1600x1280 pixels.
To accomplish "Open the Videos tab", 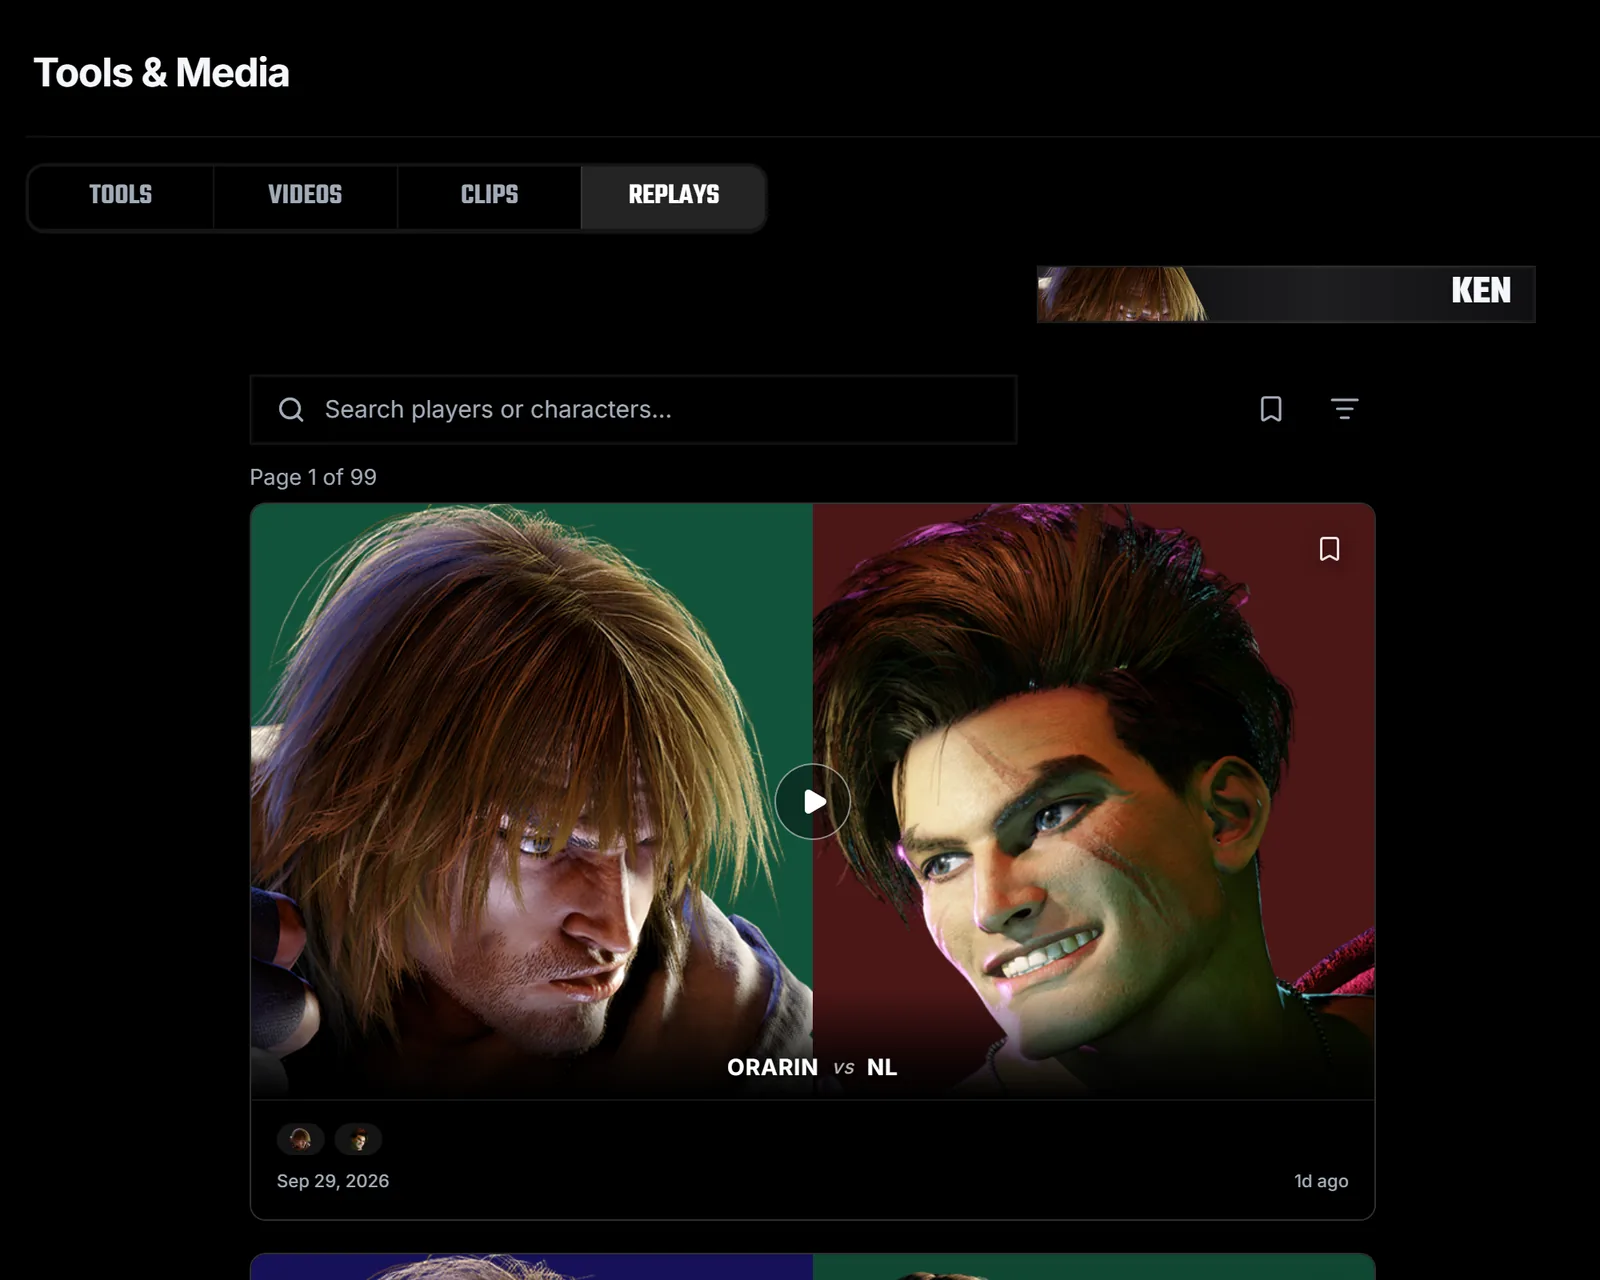I will [305, 195].
